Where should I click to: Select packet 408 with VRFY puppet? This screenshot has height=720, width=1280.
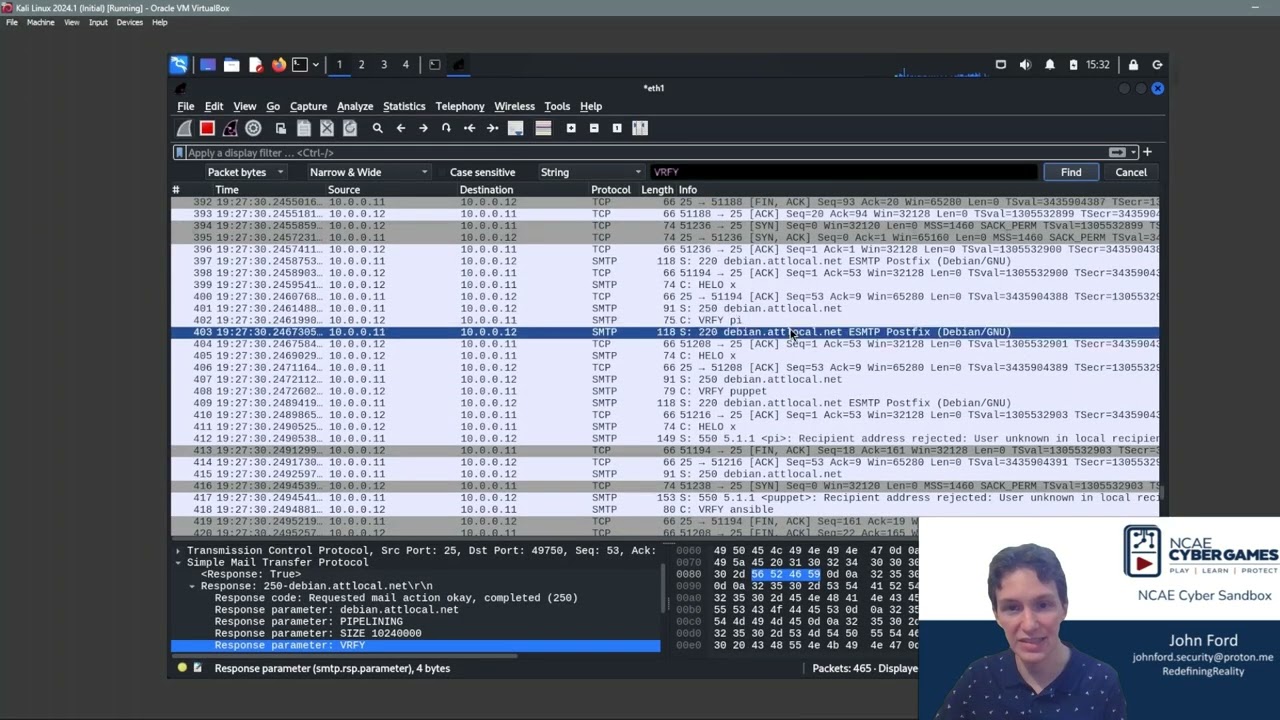[x=665, y=391]
